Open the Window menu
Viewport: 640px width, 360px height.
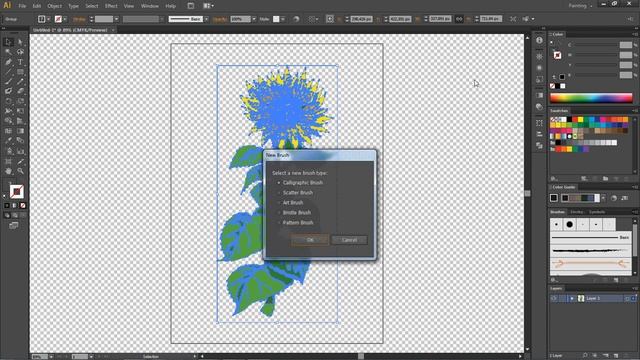(150, 6)
